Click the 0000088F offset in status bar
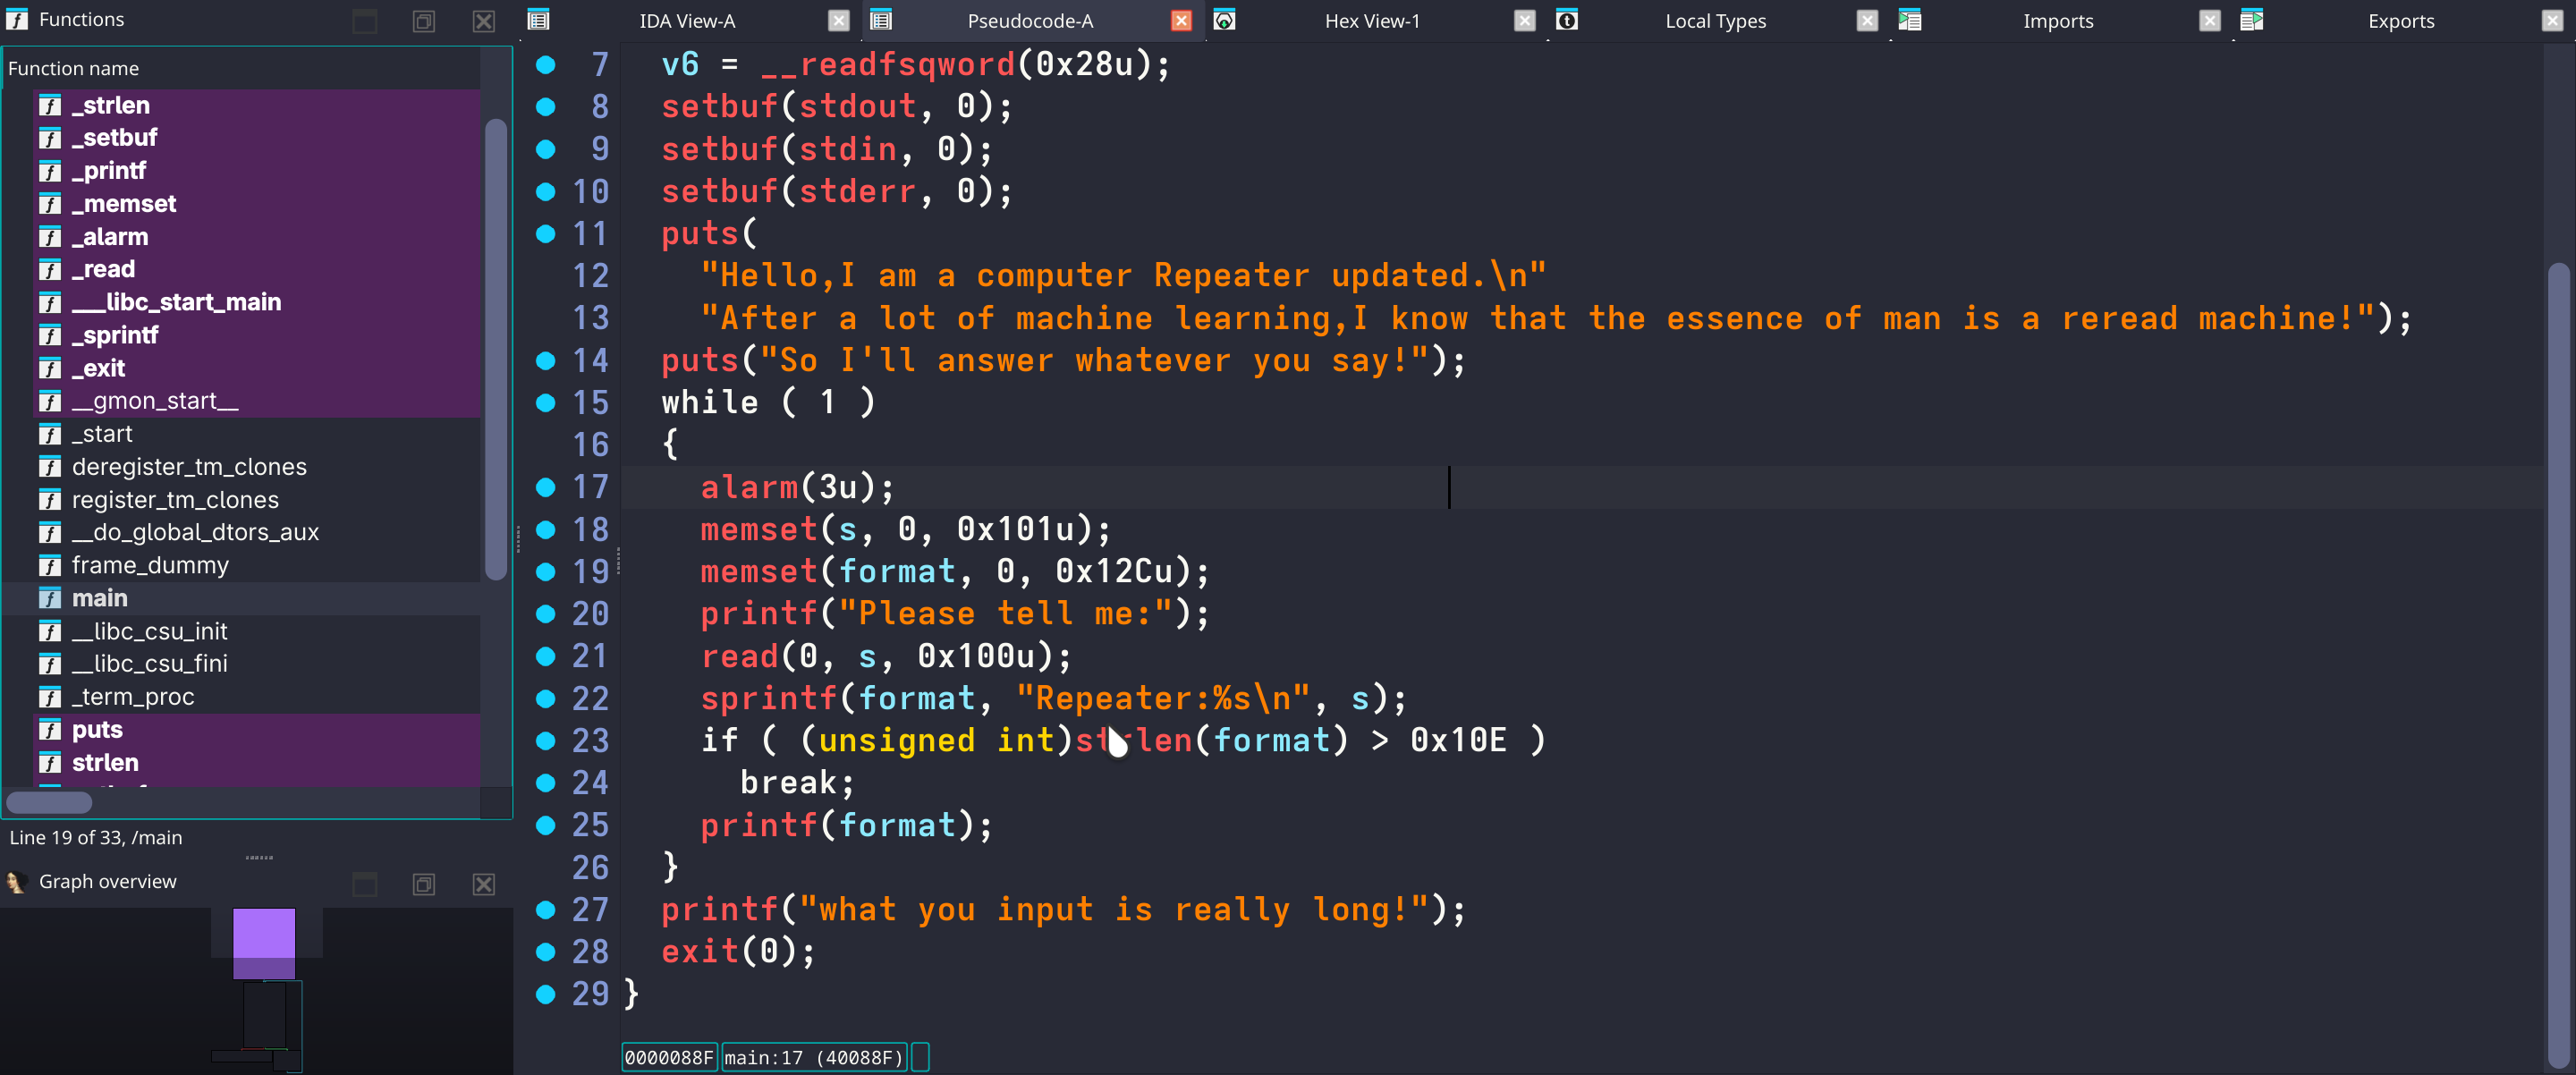This screenshot has width=2576, height=1075. (x=669, y=1058)
